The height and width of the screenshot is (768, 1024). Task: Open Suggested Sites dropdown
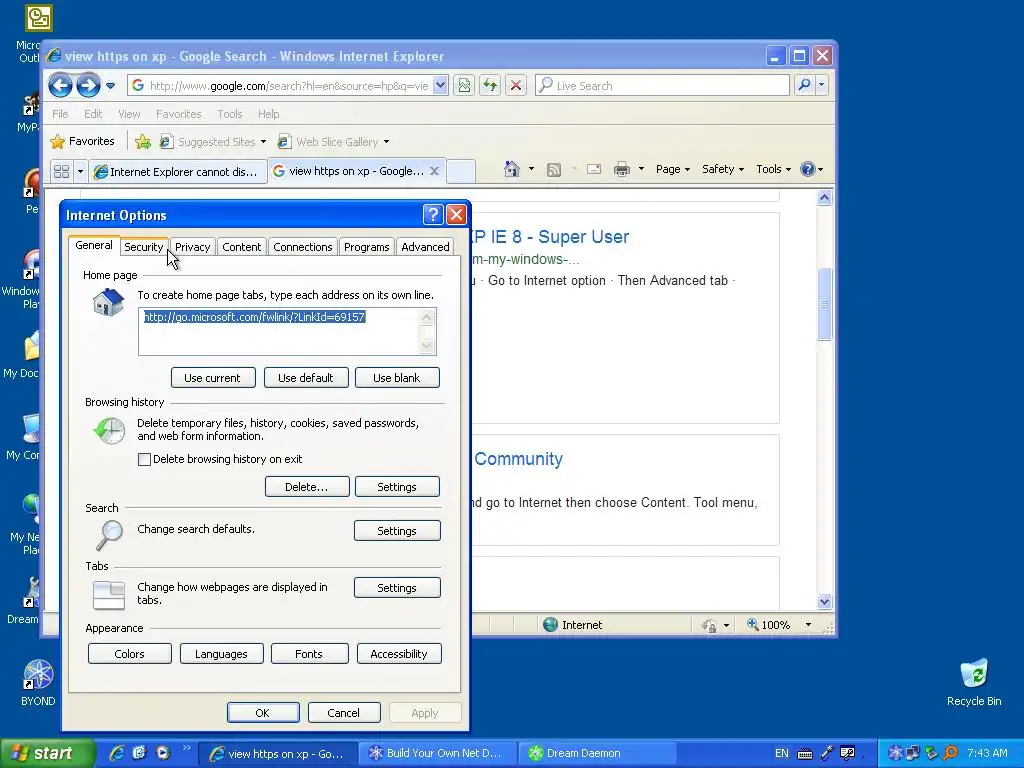[213, 142]
